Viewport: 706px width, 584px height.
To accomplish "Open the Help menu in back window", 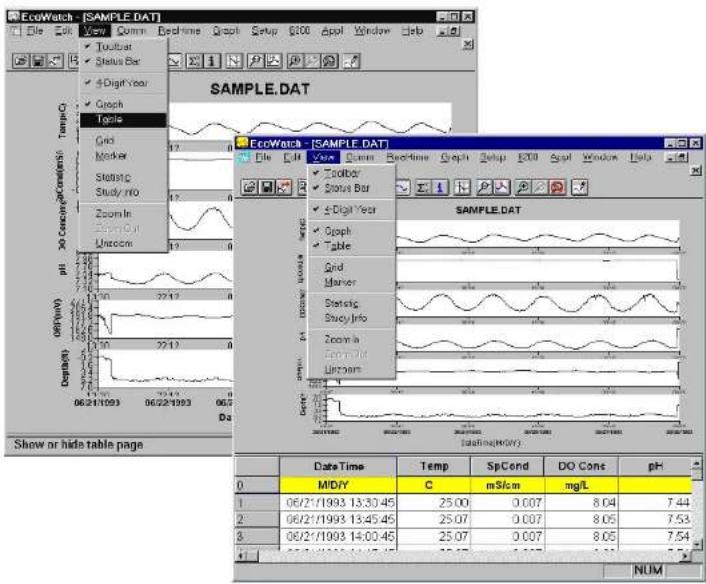I will coord(412,31).
